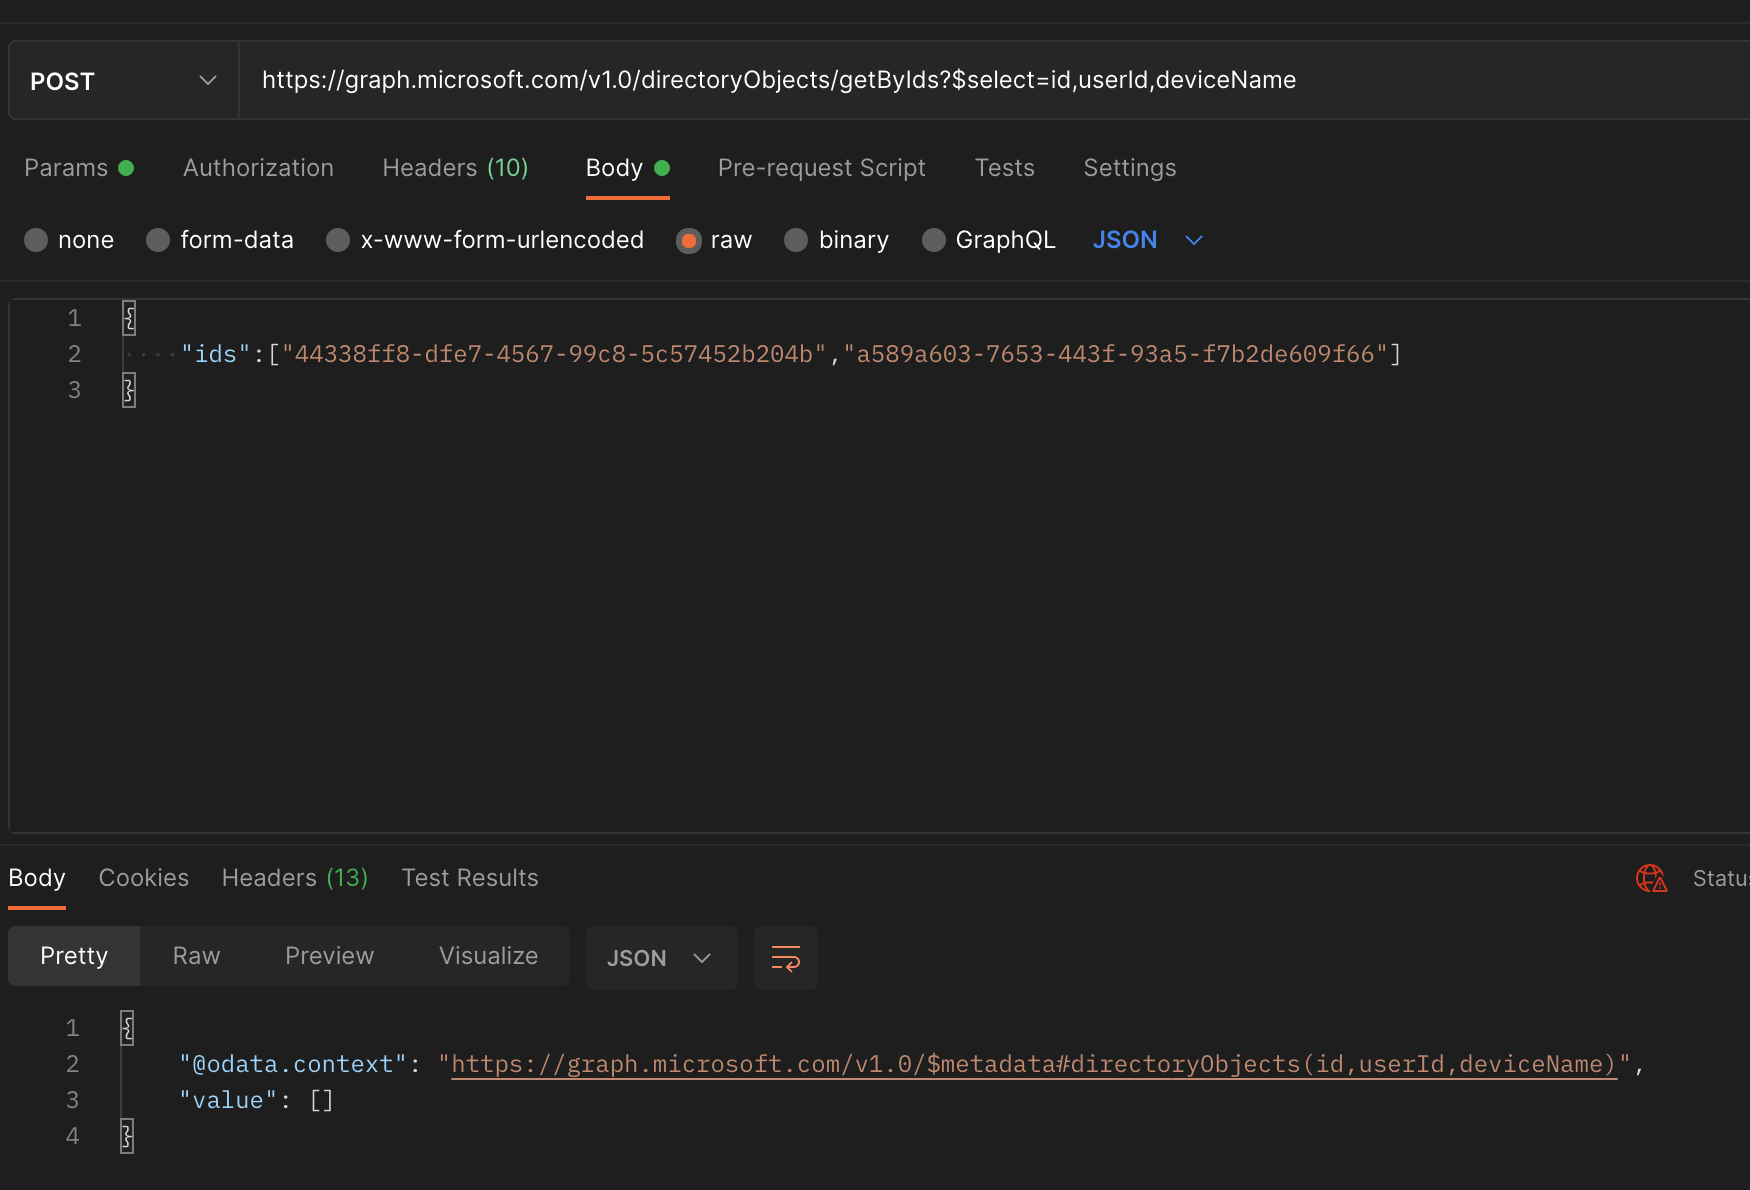Click the "@odata.context" key in response
The image size is (1750, 1190).
point(293,1064)
